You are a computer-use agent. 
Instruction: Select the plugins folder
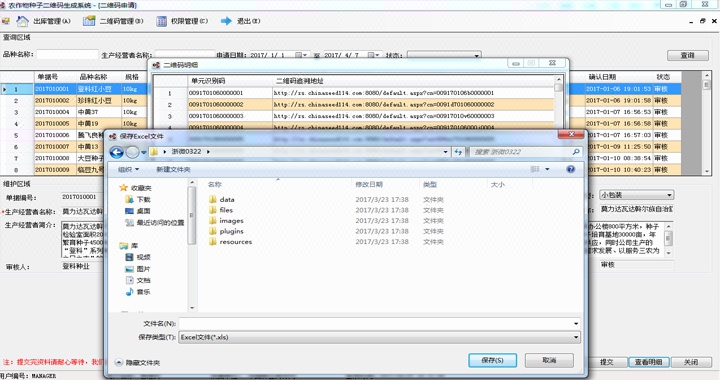pyautogui.click(x=231, y=231)
